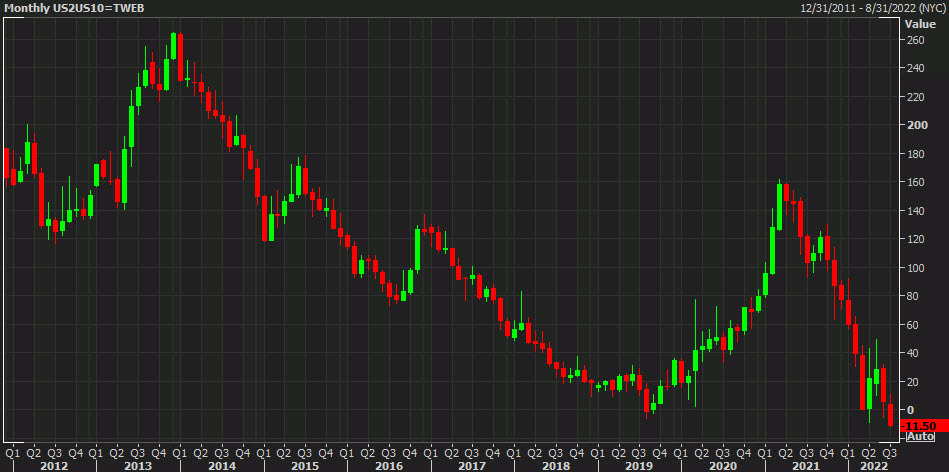Select the 2019 year label on time axis
This screenshot has width=949, height=472.
pos(640,465)
